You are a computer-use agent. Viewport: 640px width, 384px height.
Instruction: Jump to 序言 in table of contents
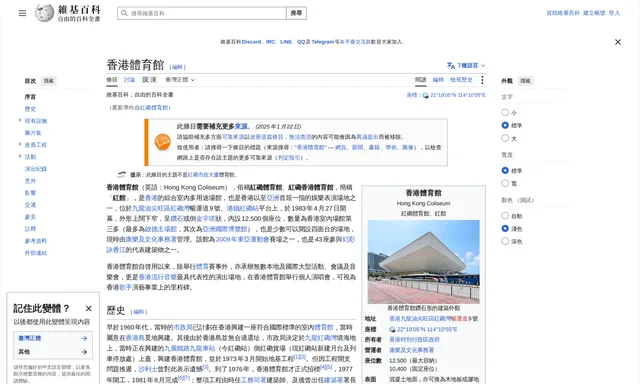pos(30,97)
